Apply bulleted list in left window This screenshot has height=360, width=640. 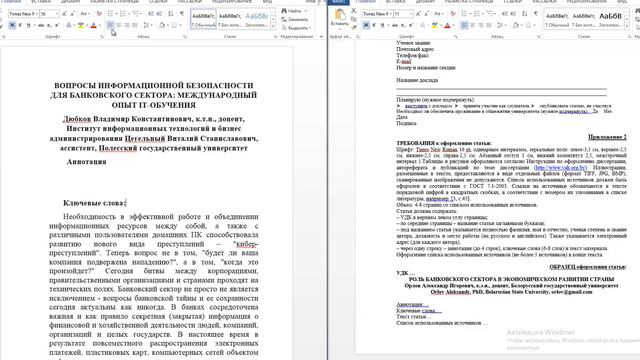110,14
